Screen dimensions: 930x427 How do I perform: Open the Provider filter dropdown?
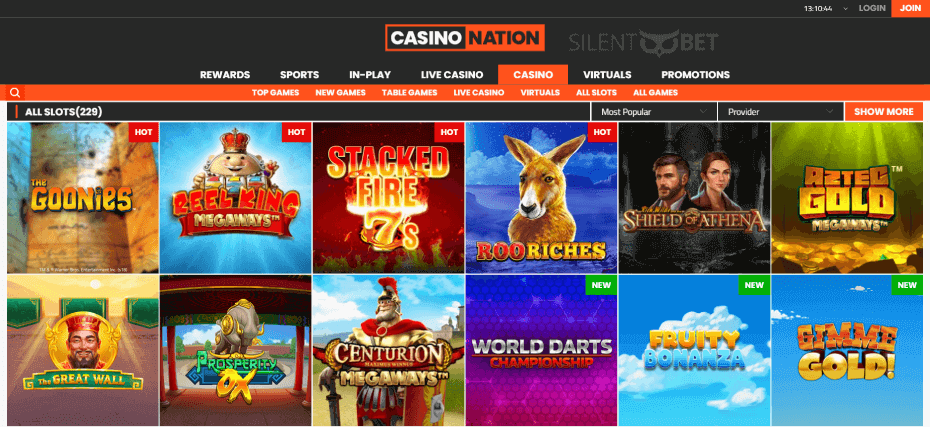click(780, 111)
